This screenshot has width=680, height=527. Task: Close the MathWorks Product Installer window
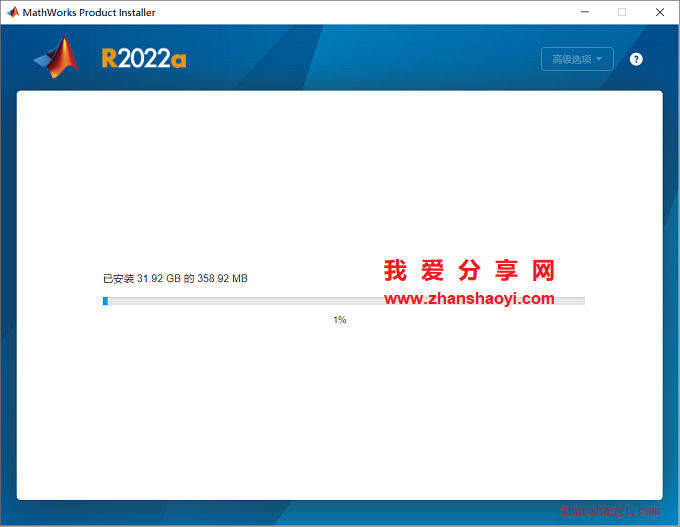pos(660,12)
